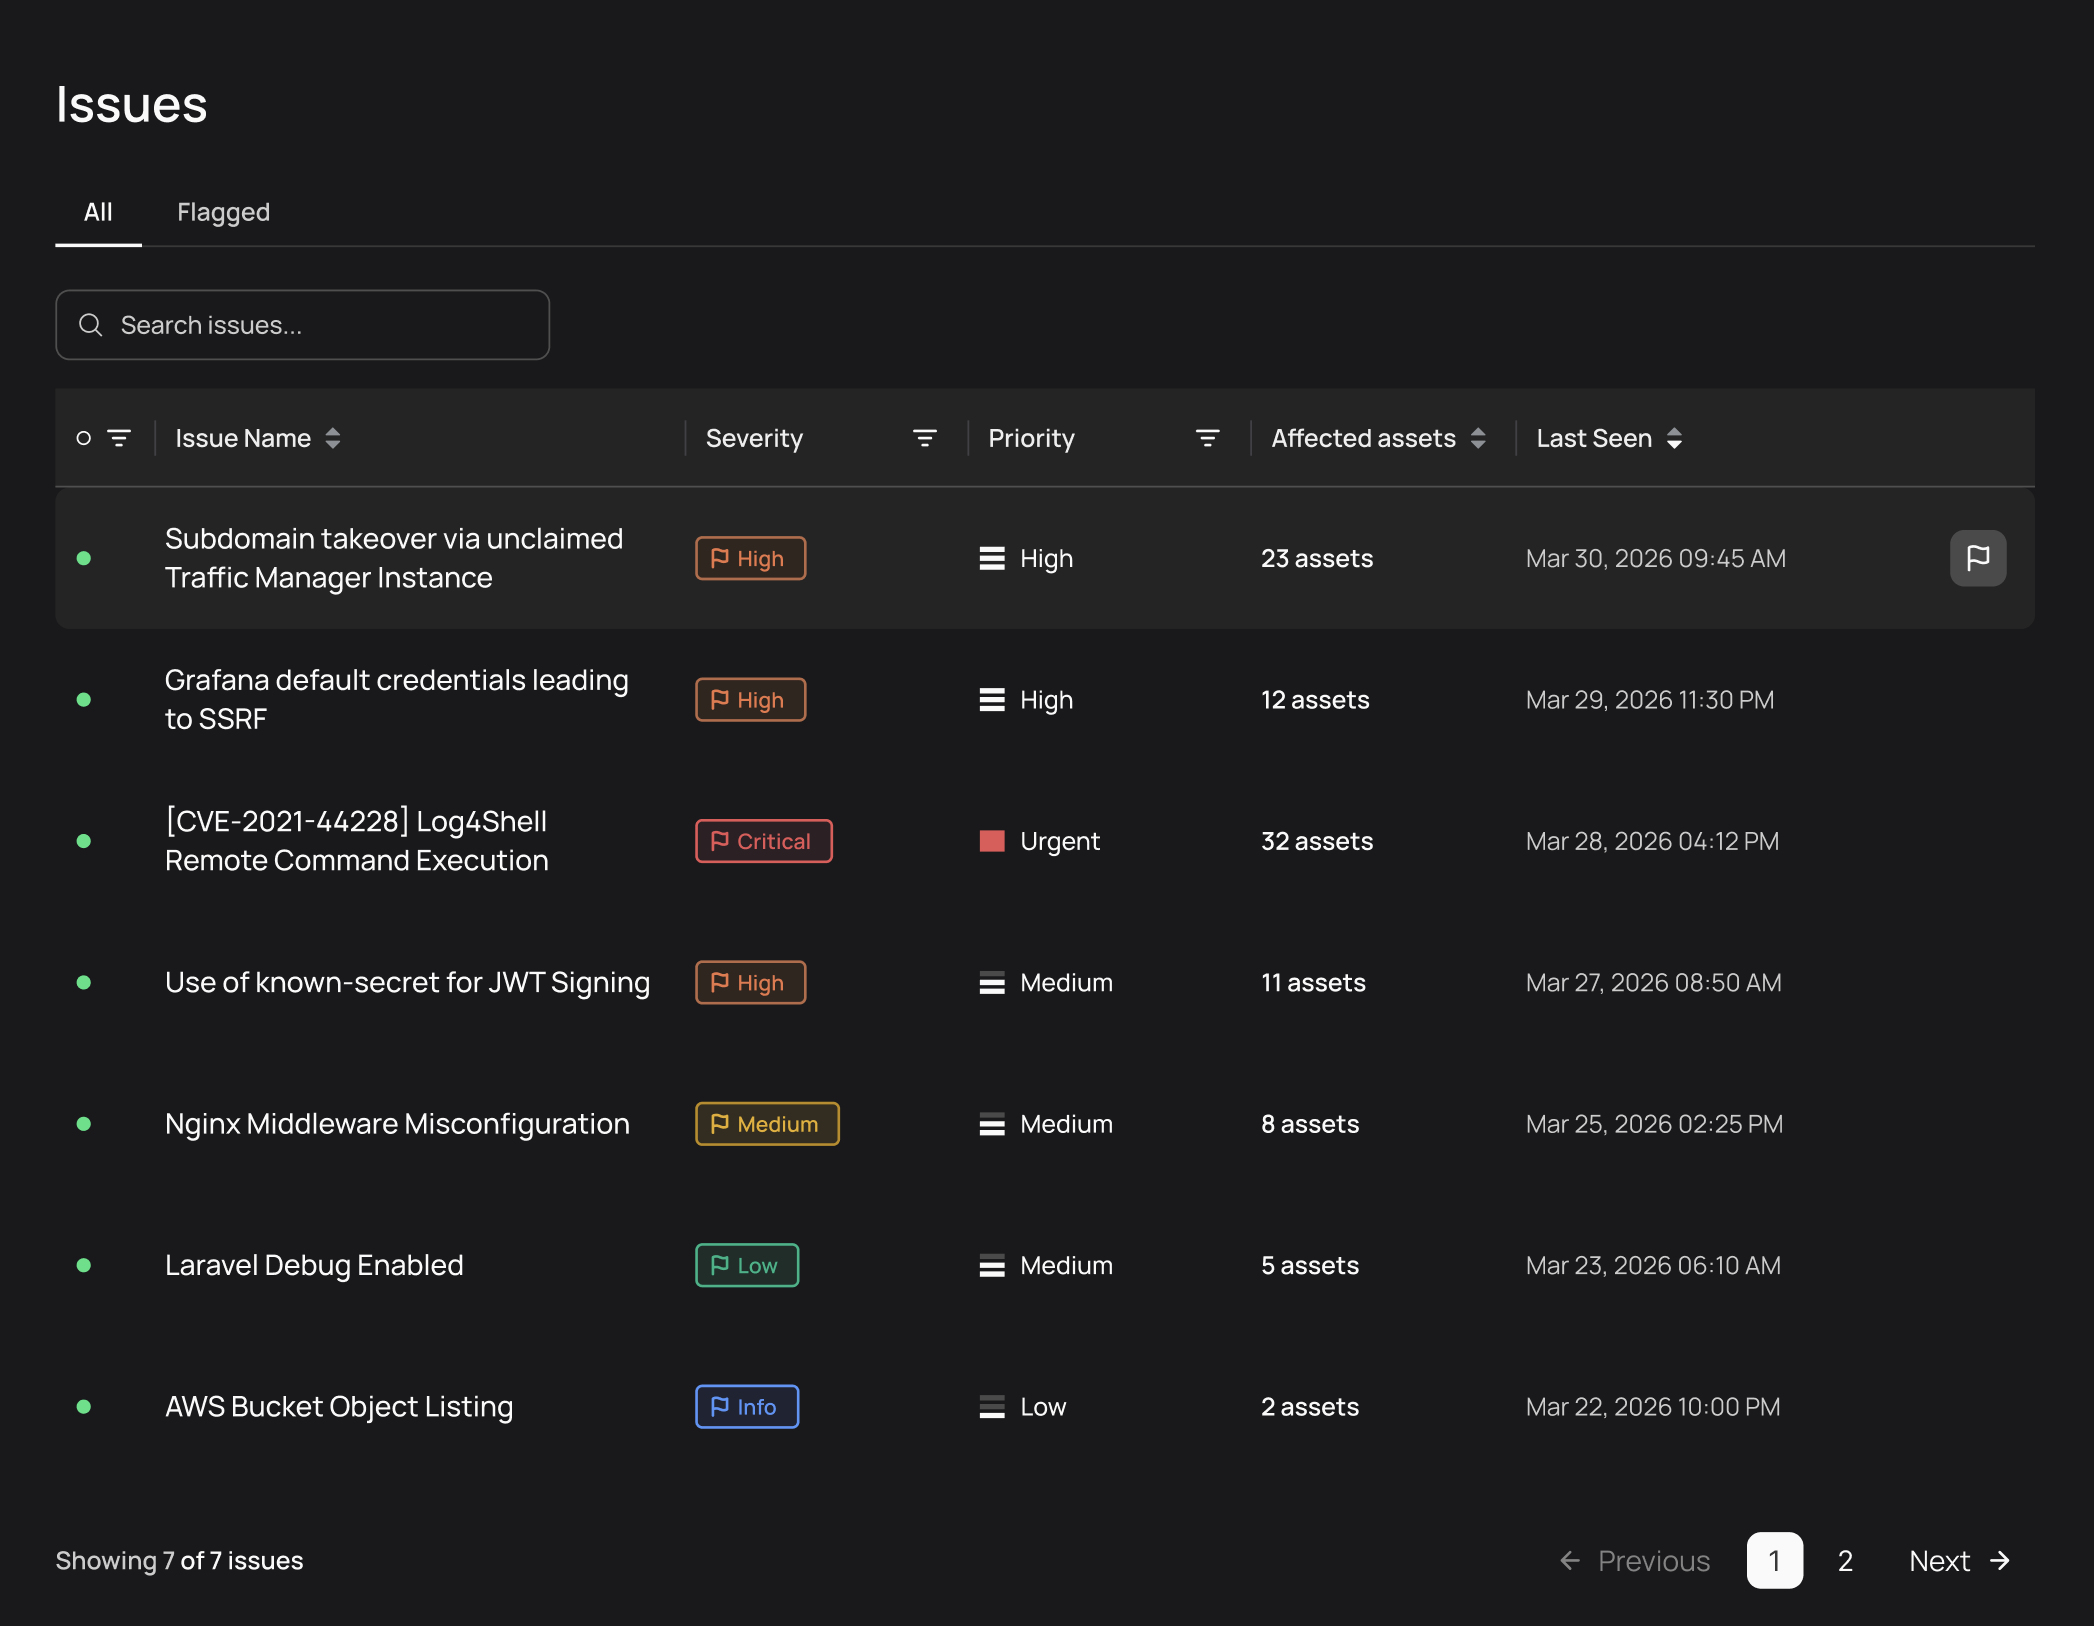Click the Critical severity badge for Log4Shell

tap(763, 841)
